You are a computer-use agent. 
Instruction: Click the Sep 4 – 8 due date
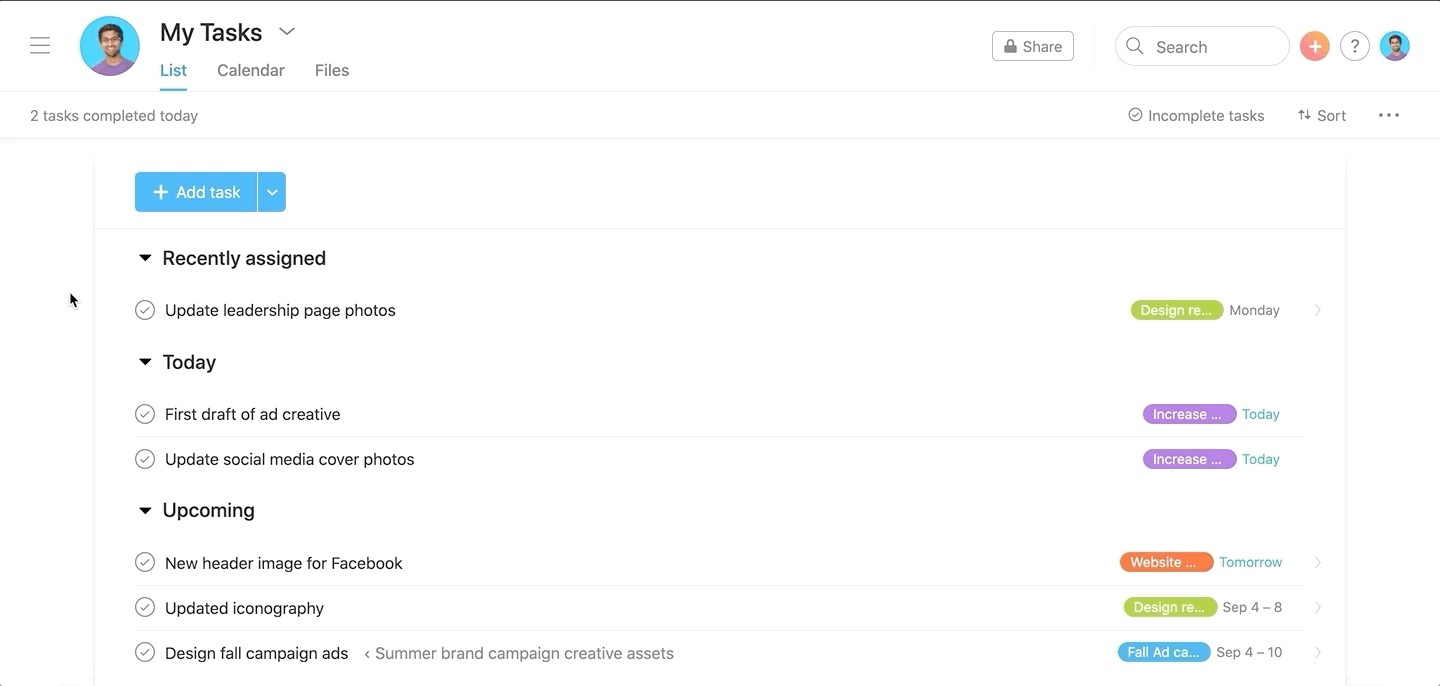(1252, 607)
